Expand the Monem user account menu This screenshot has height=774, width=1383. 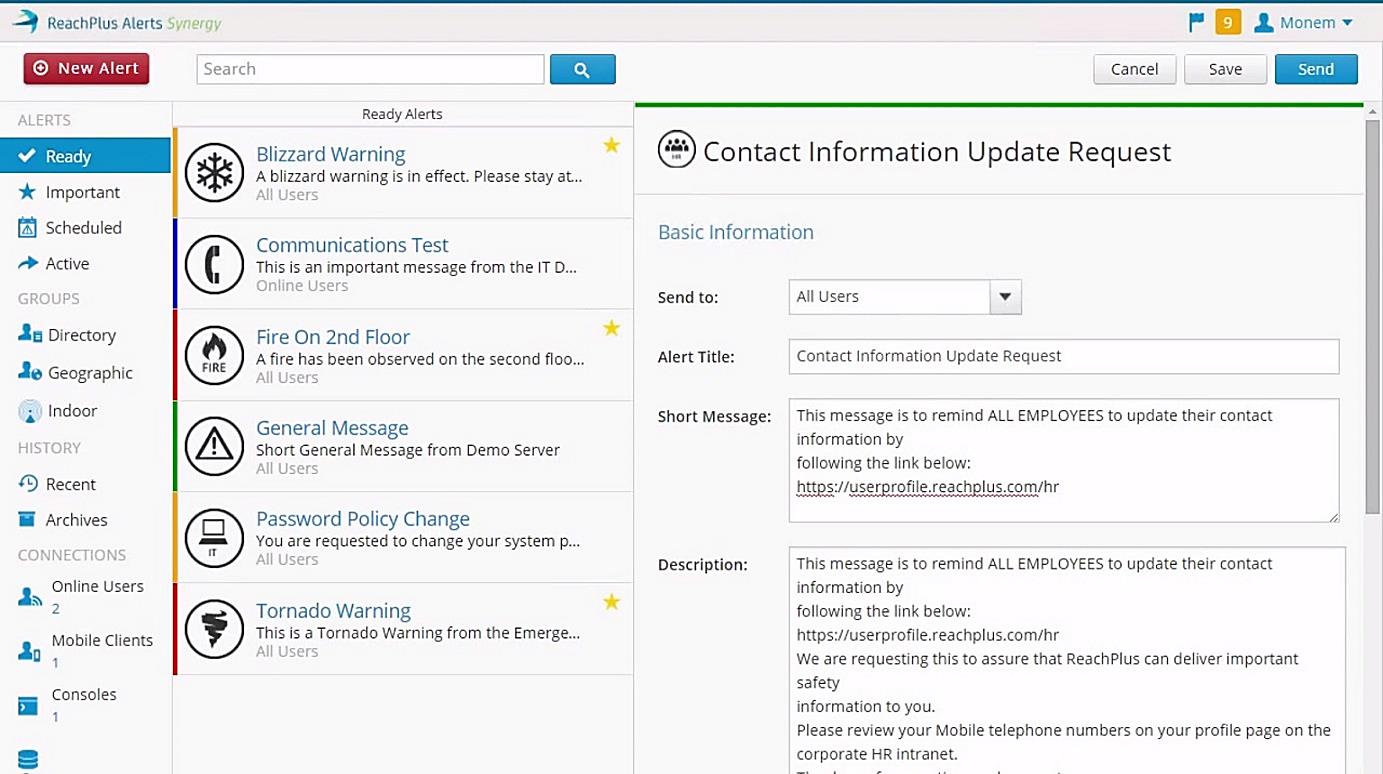point(1303,21)
